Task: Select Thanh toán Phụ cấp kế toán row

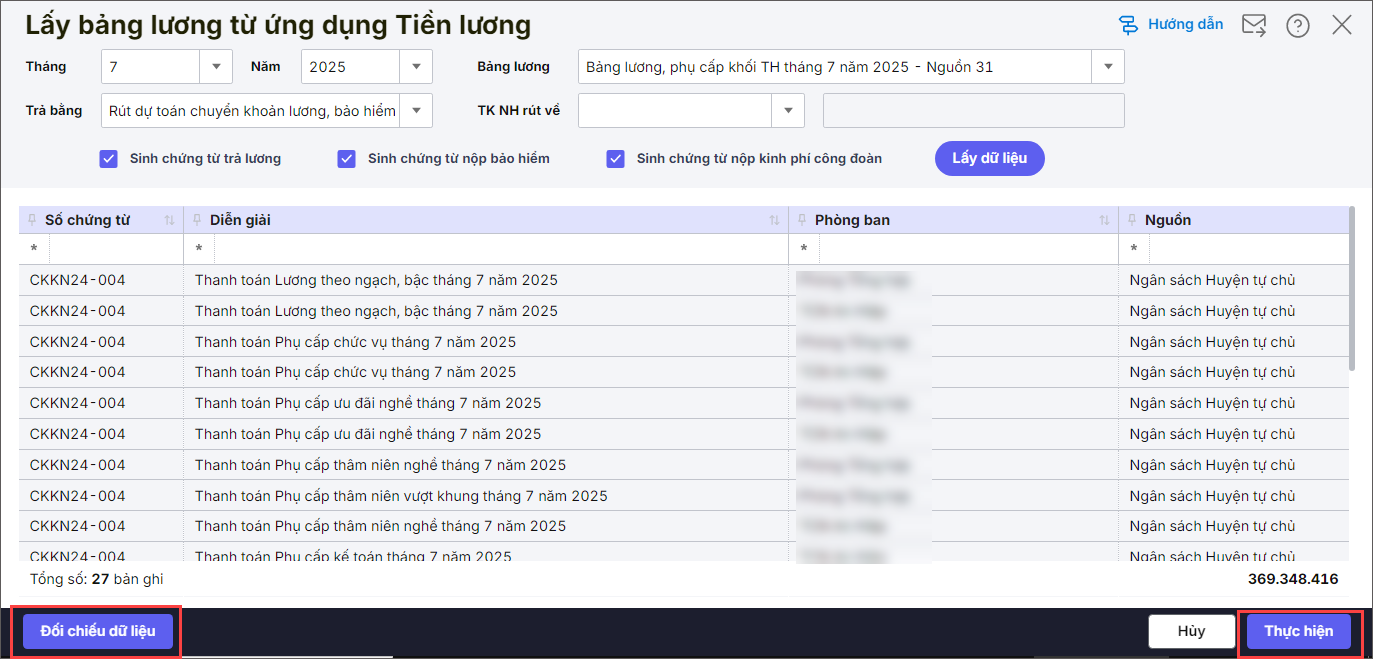Action: 683,552
